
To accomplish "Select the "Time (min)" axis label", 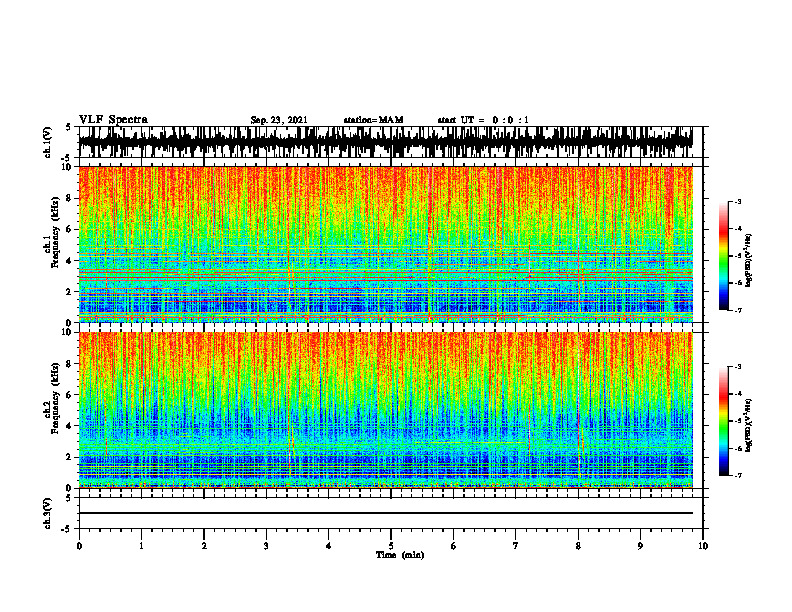I will [400, 555].
